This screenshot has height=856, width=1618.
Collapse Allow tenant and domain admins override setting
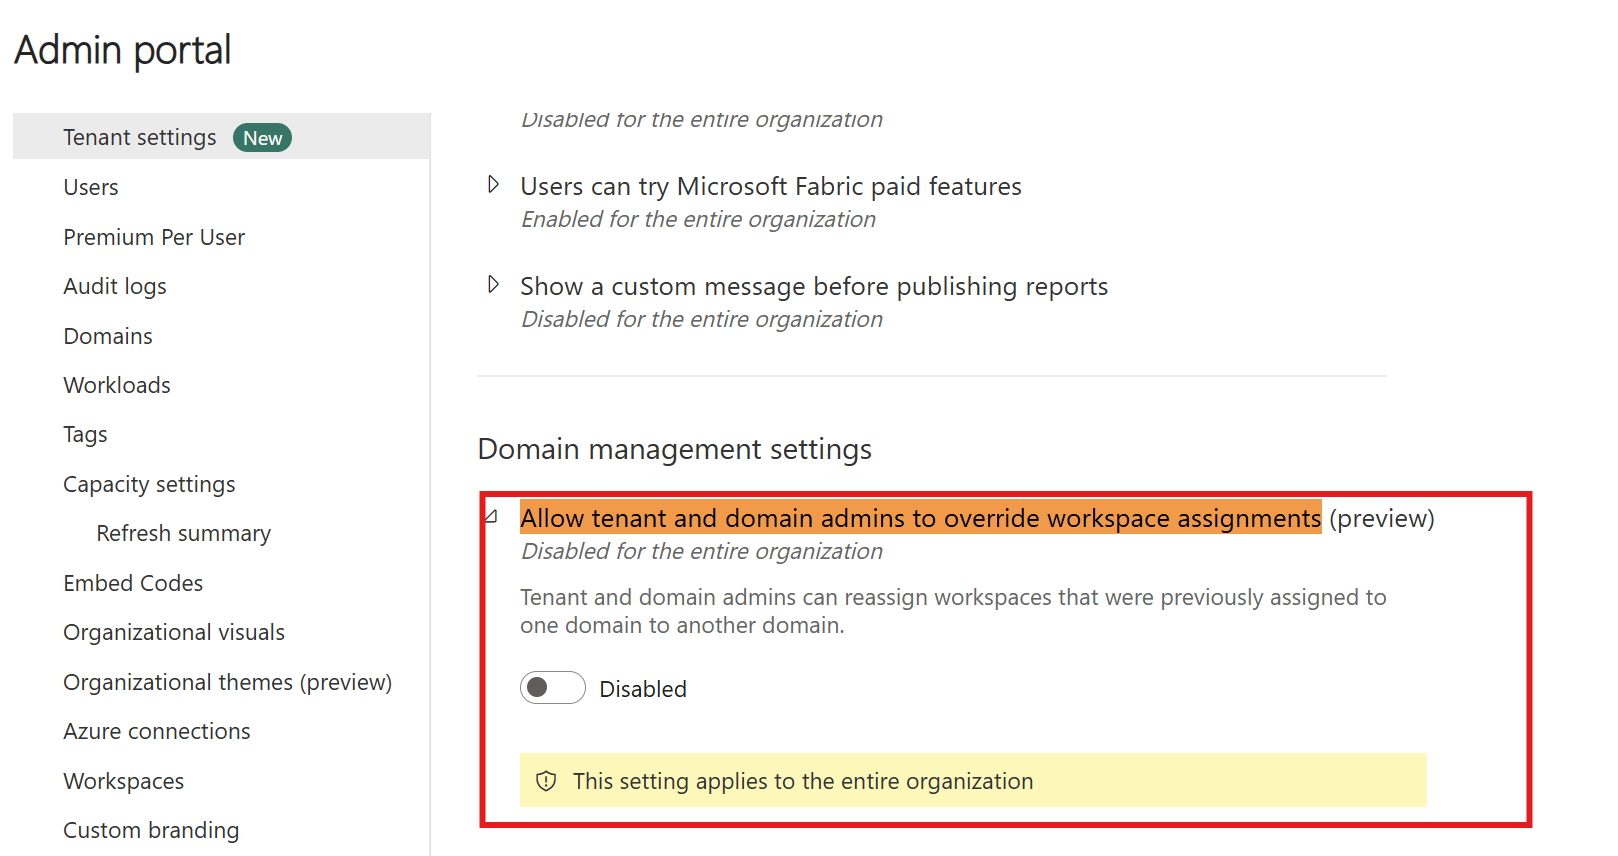[x=492, y=517]
